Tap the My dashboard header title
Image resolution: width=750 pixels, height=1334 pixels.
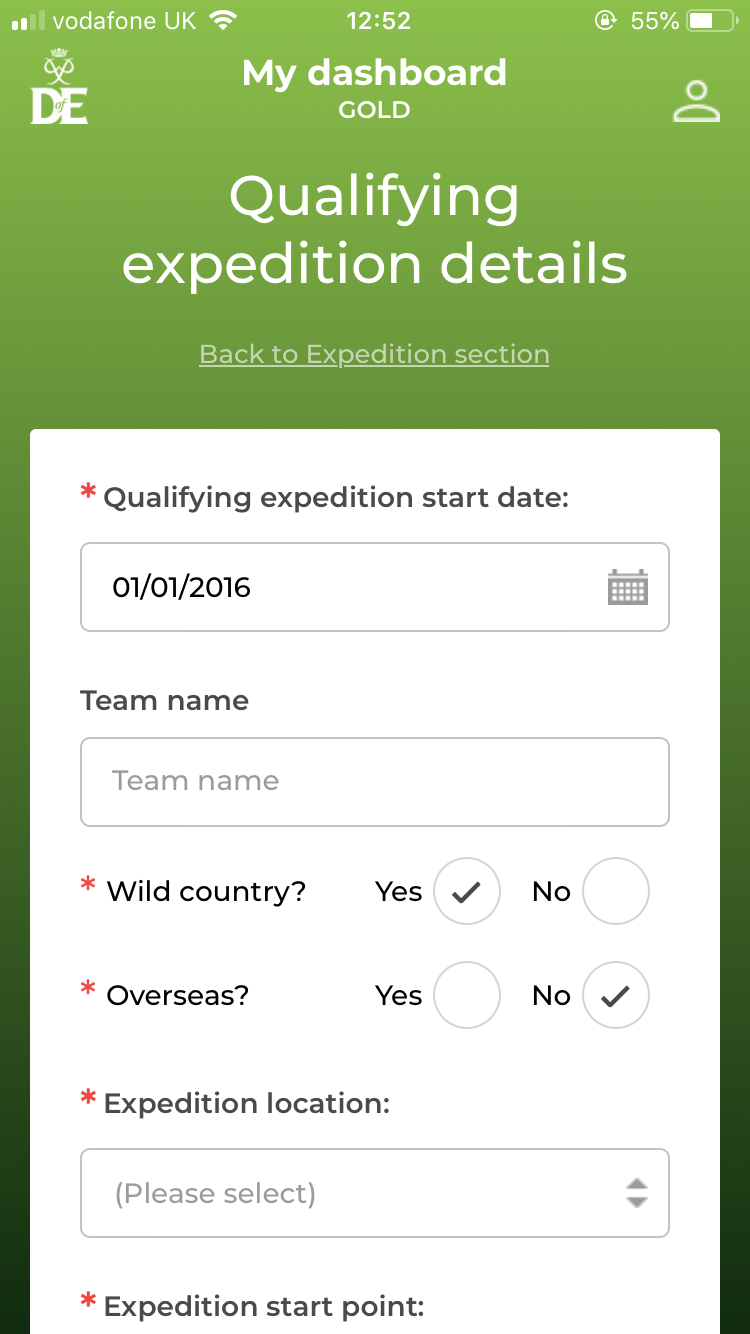coord(374,73)
